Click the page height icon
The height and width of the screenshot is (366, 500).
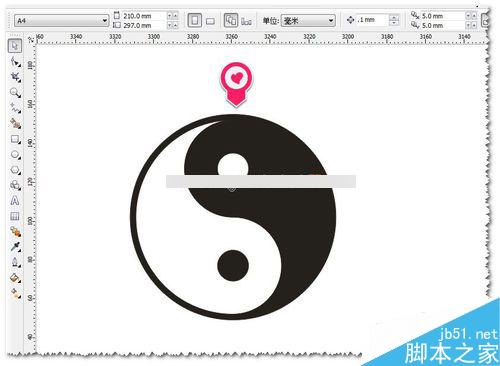click(117, 25)
